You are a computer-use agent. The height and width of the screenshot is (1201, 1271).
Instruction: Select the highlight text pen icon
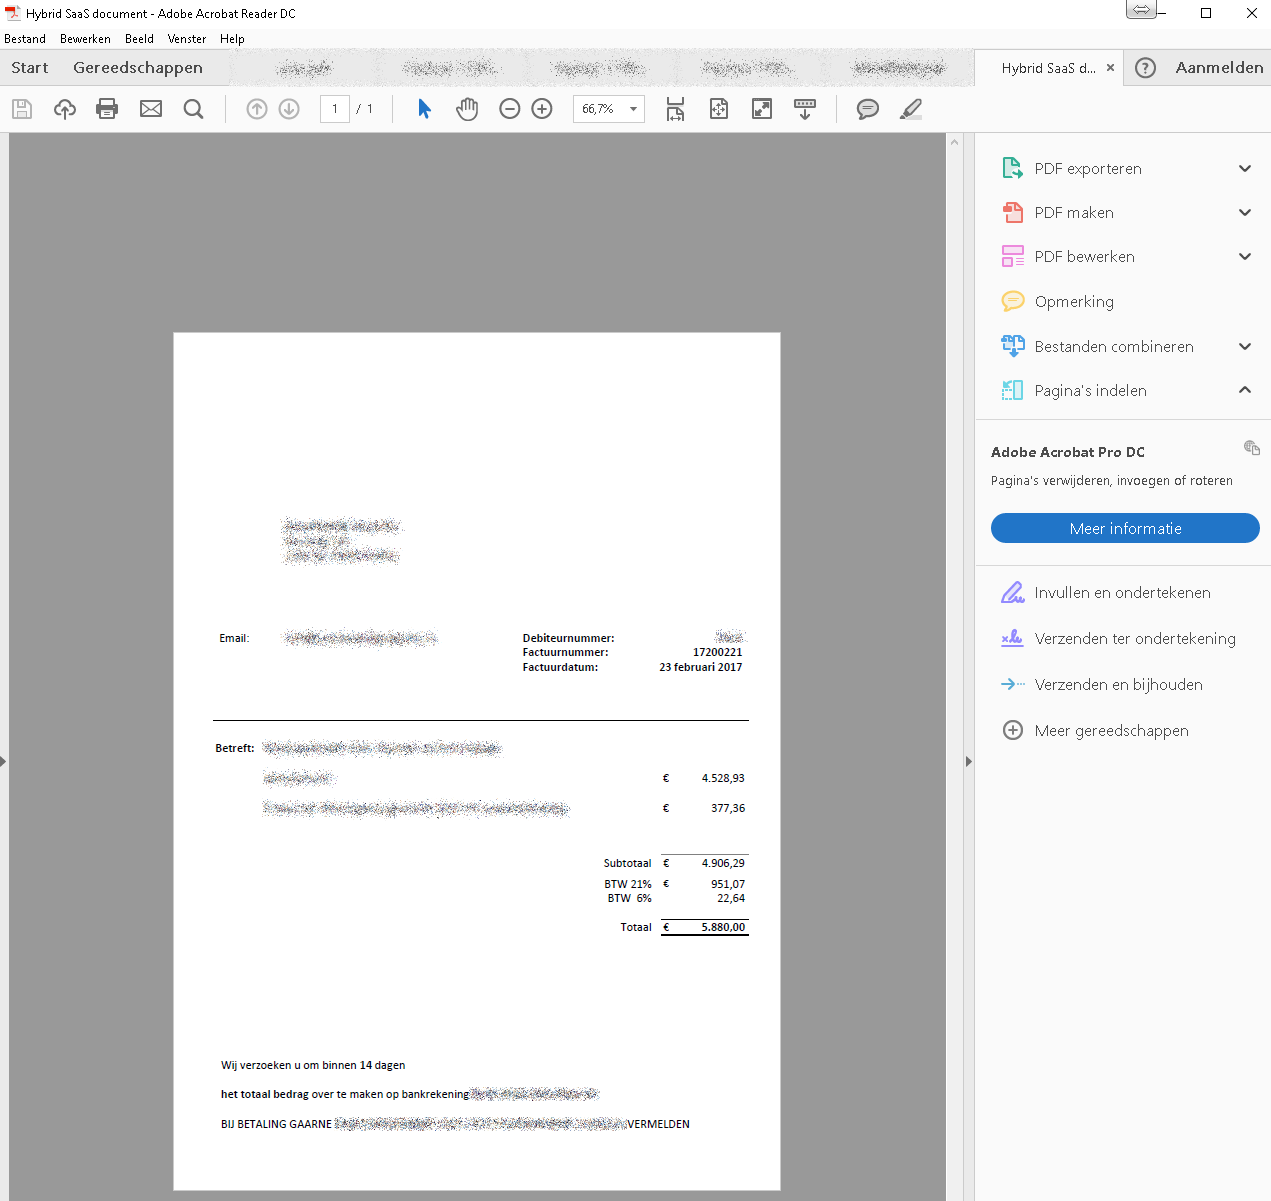[911, 109]
